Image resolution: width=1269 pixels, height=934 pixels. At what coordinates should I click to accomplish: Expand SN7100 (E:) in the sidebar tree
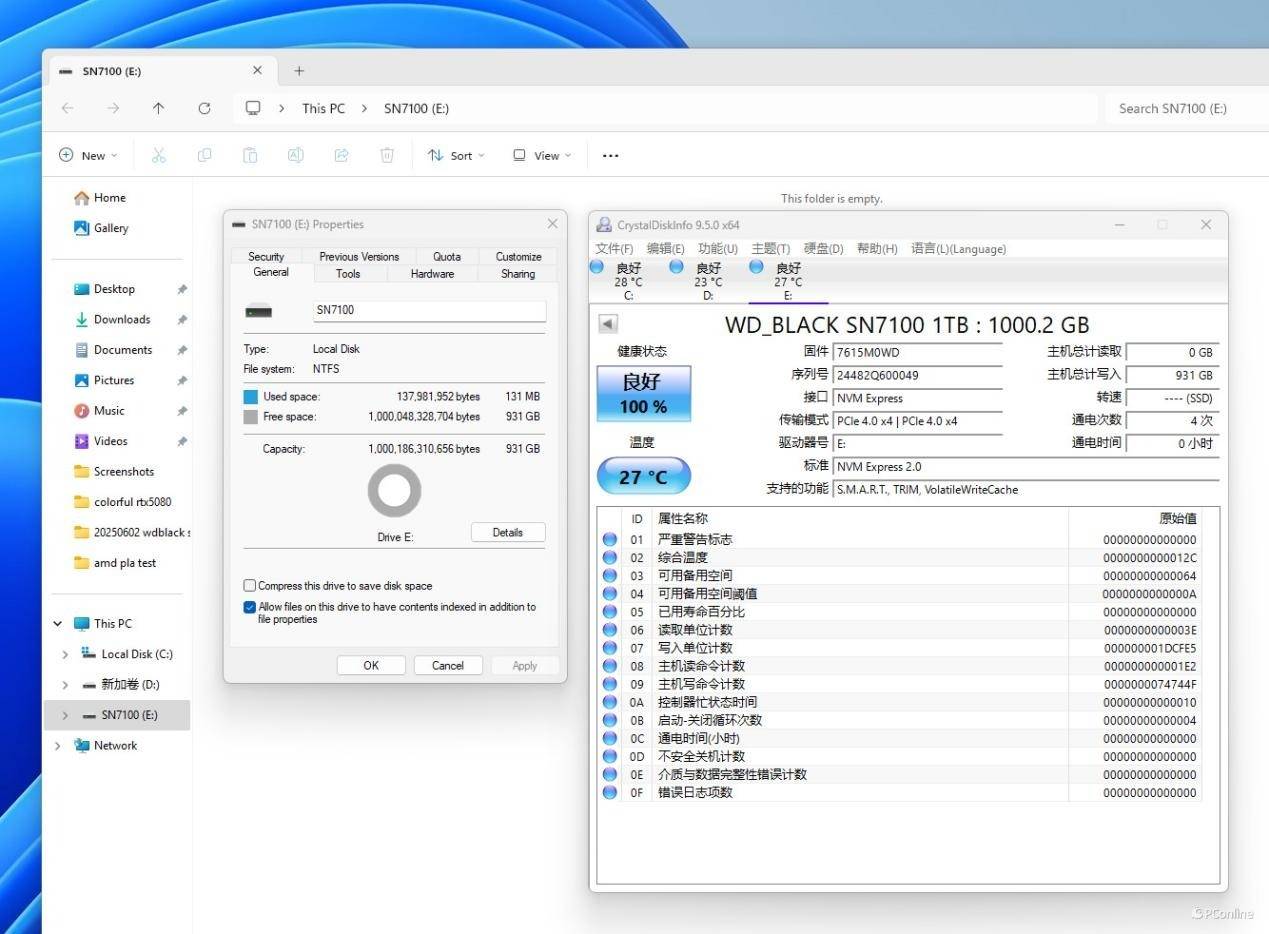(65, 715)
